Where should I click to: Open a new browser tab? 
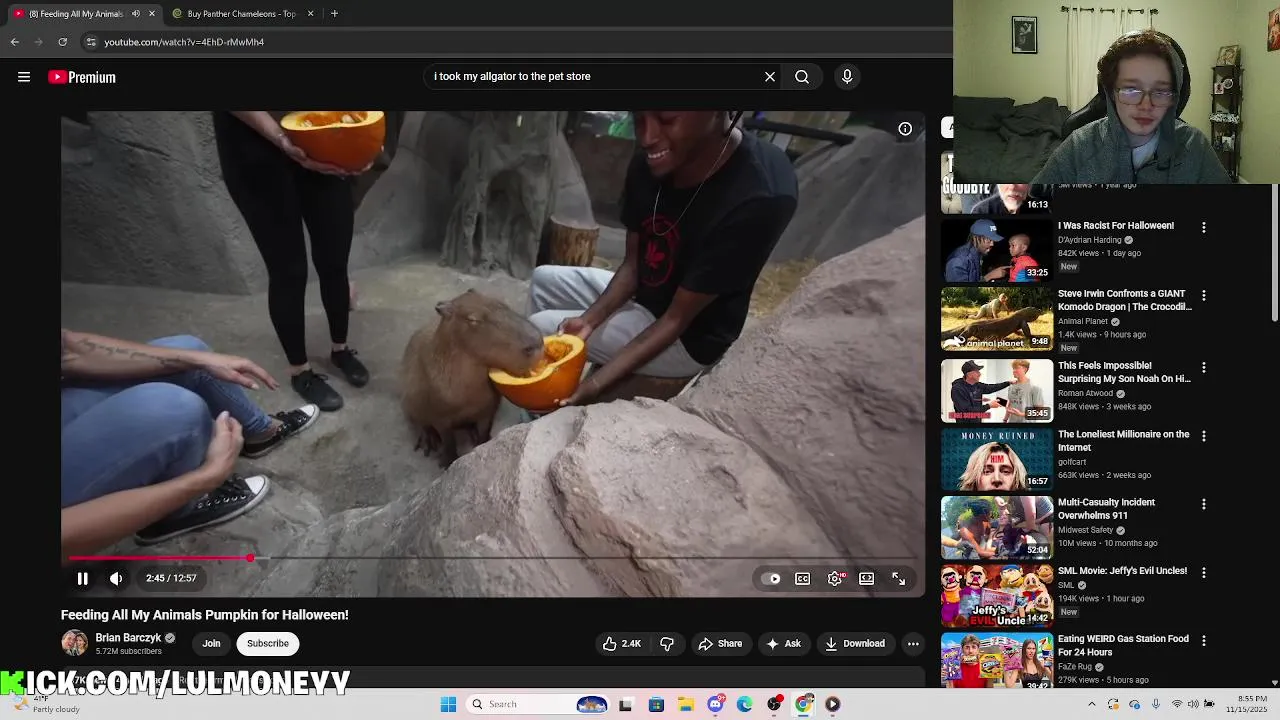click(x=334, y=14)
